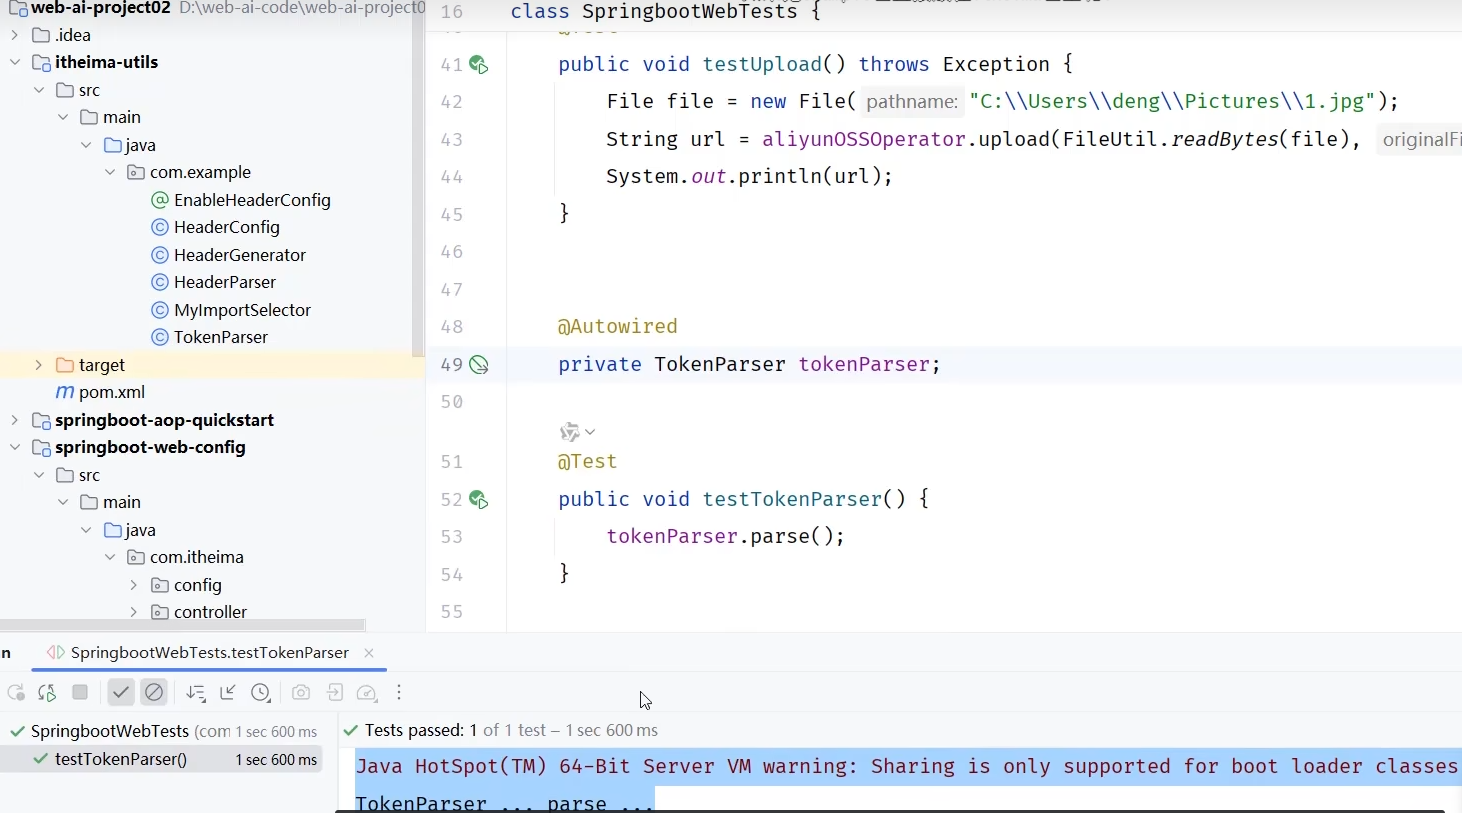
Task: Expand the springboot-aop-quickstart module
Action: (x=15, y=420)
